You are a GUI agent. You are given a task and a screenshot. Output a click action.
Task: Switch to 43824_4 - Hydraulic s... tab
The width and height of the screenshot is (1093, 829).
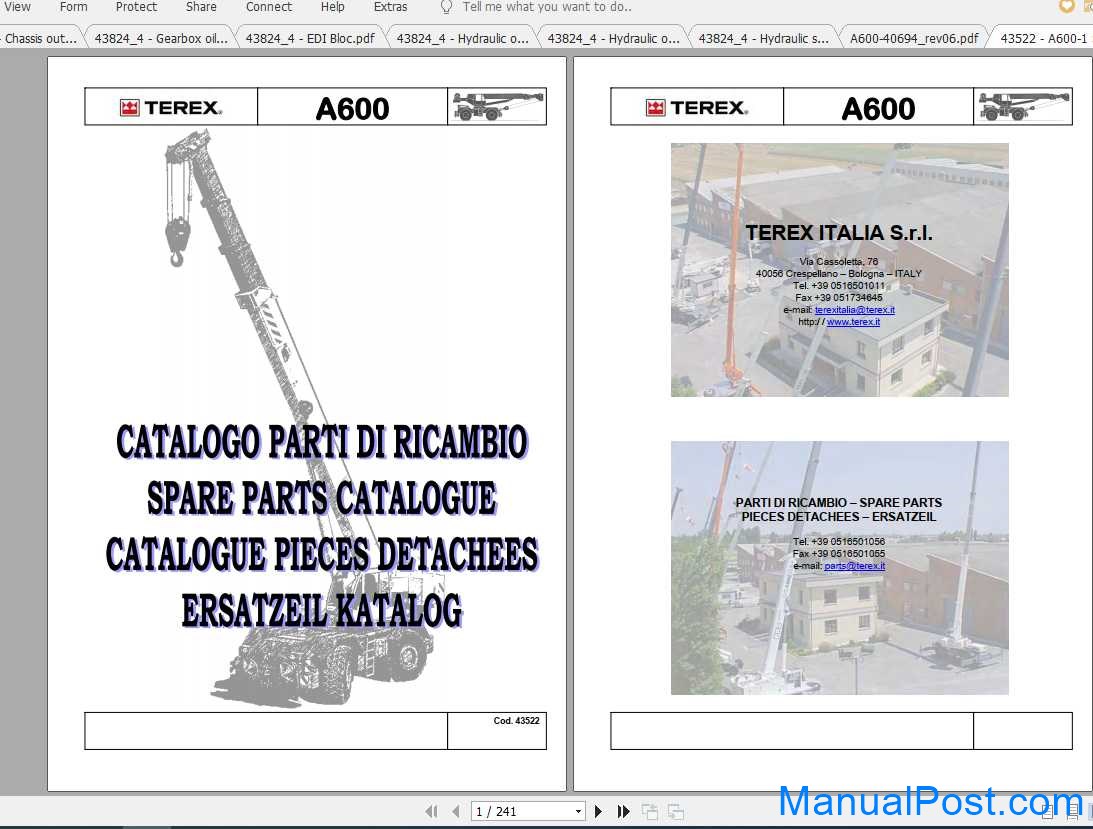(x=763, y=38)
